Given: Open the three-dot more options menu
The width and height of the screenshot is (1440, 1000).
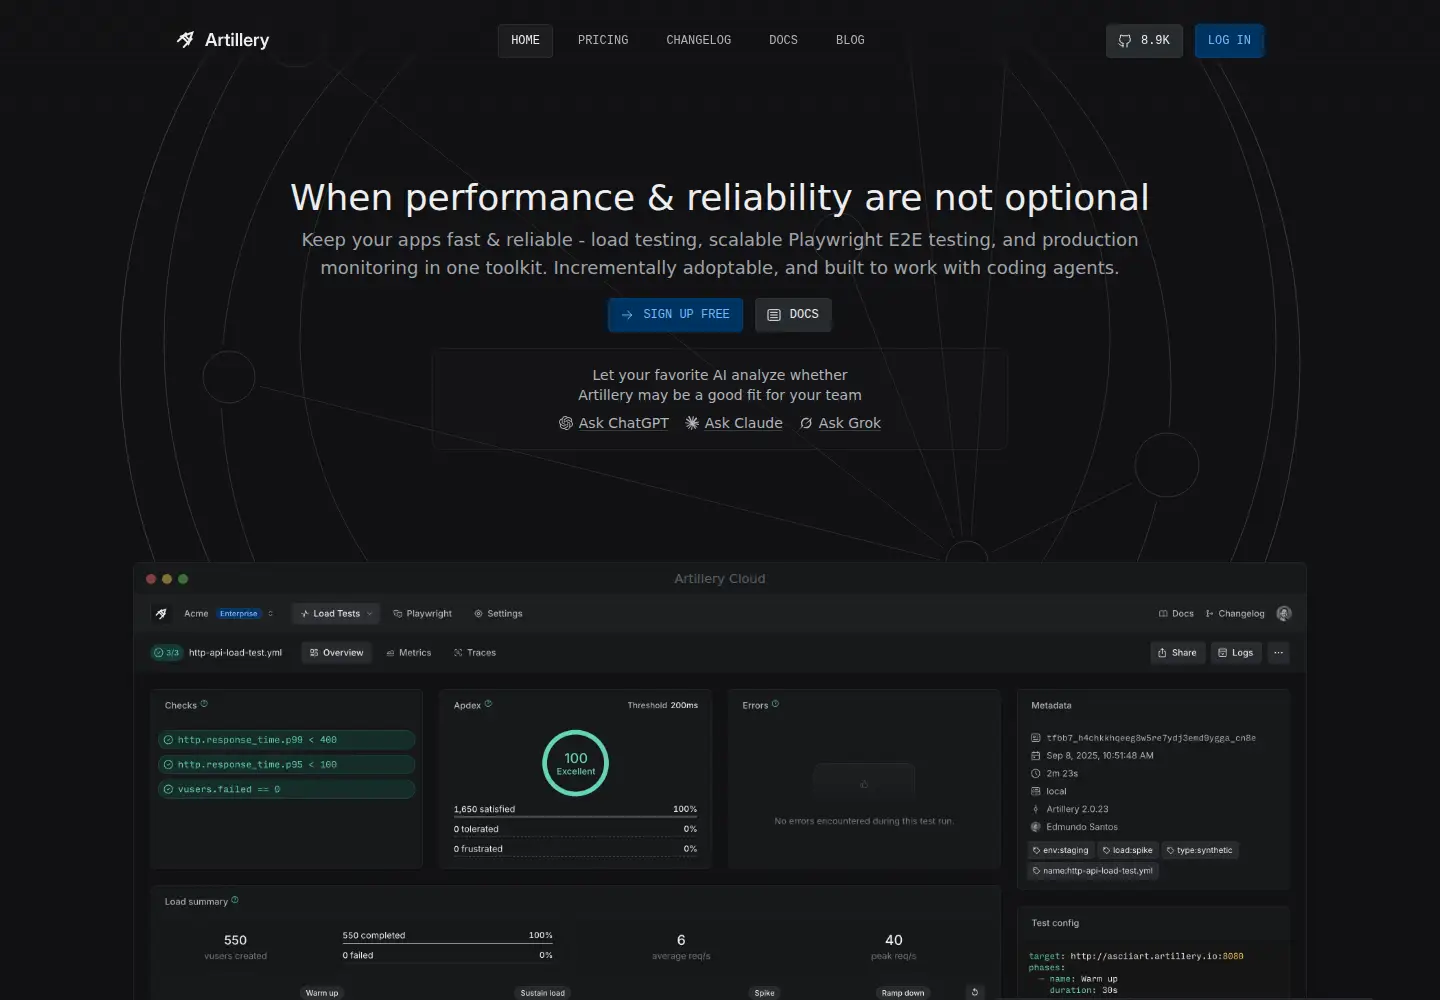Looking at the screenshot, I should pyautogui.click(x=1278, y=653).
